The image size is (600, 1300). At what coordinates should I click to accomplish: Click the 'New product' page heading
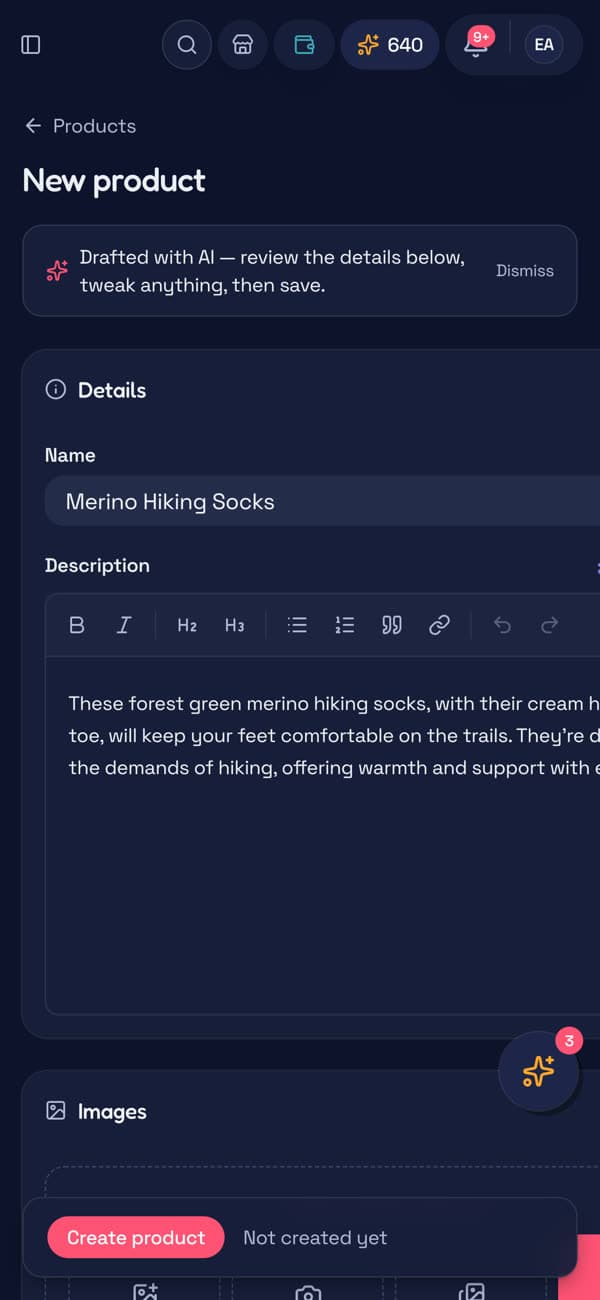114,181
